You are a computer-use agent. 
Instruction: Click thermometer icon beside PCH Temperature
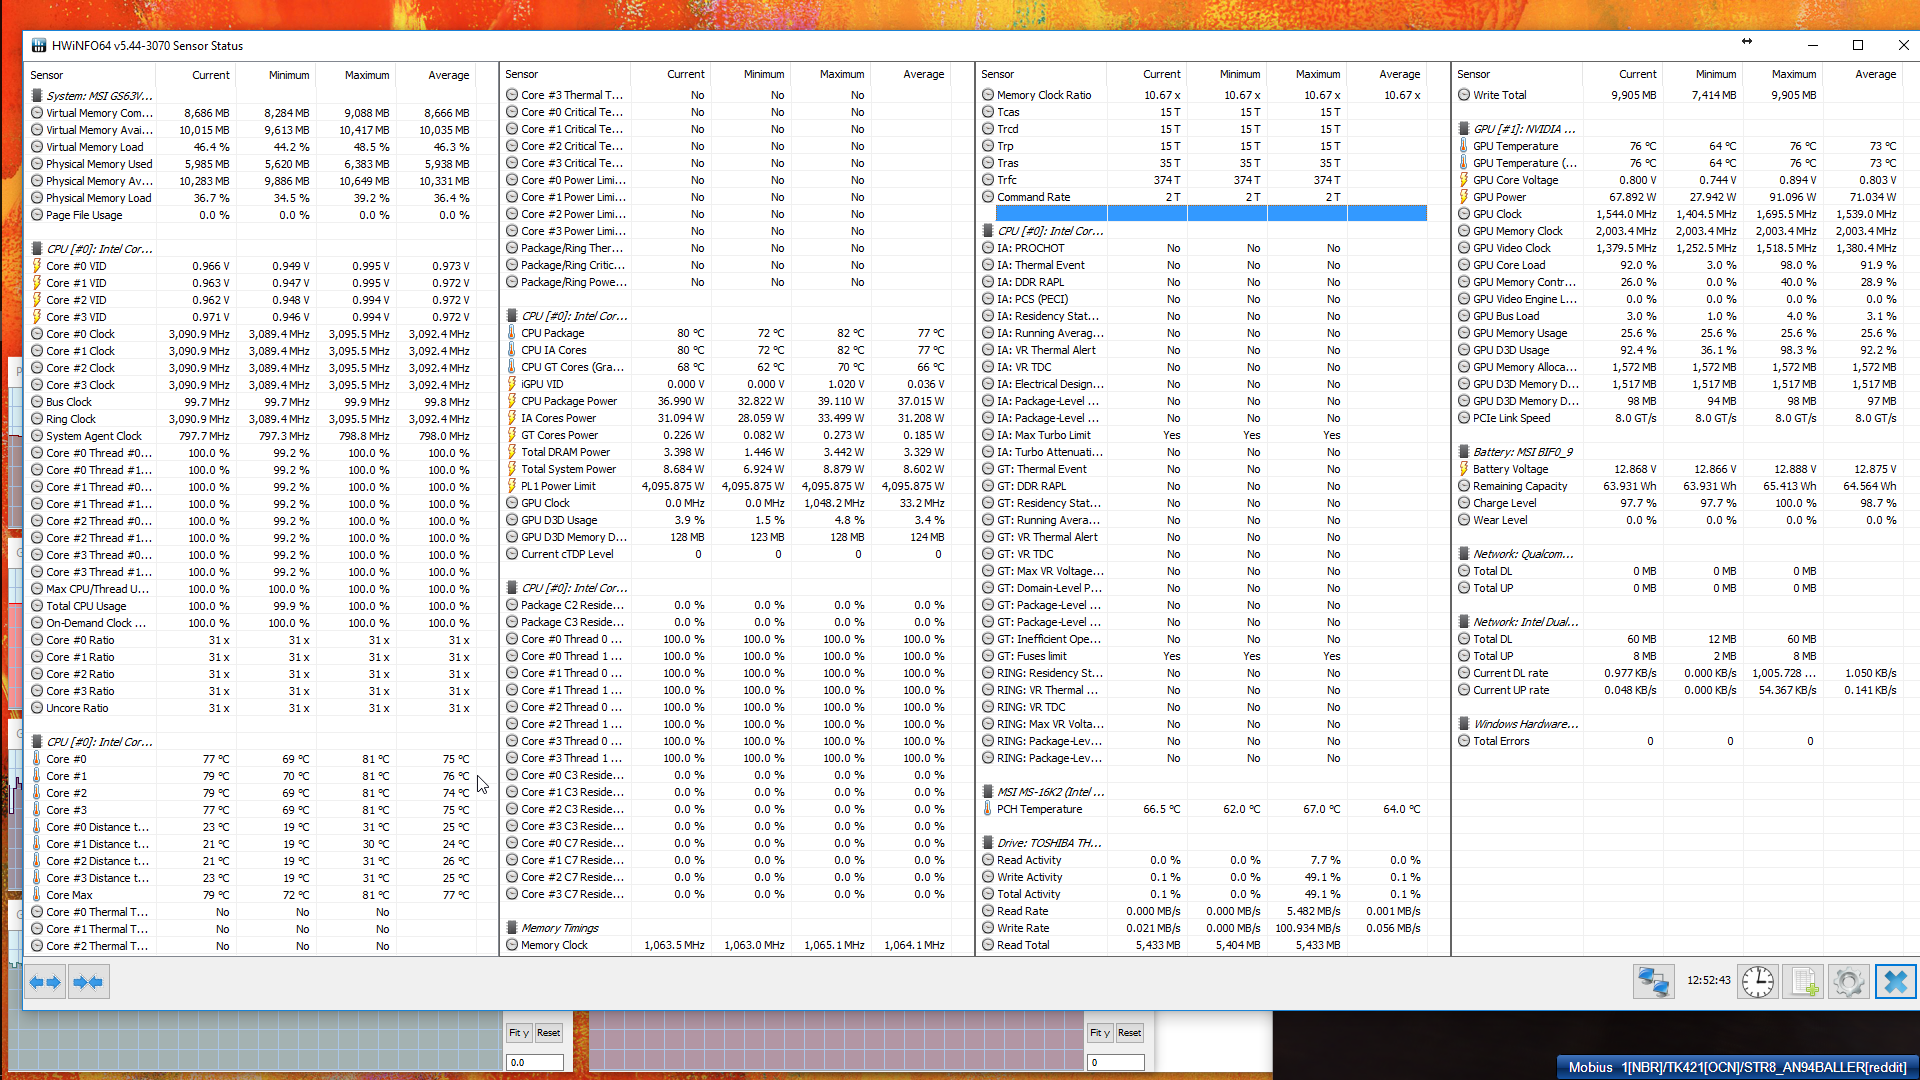(988, 809)
